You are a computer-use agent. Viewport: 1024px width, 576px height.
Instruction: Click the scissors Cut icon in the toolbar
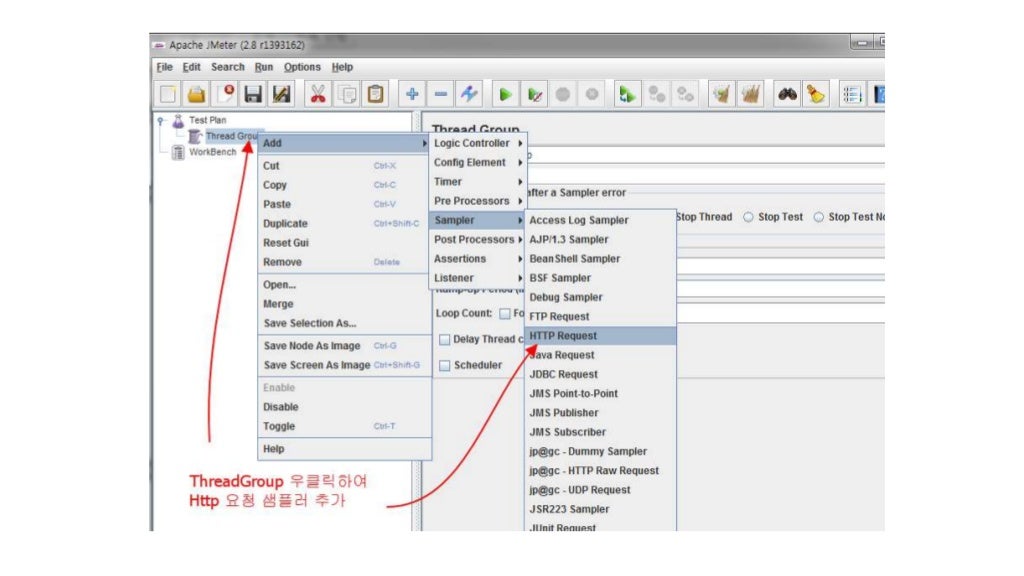318,95
